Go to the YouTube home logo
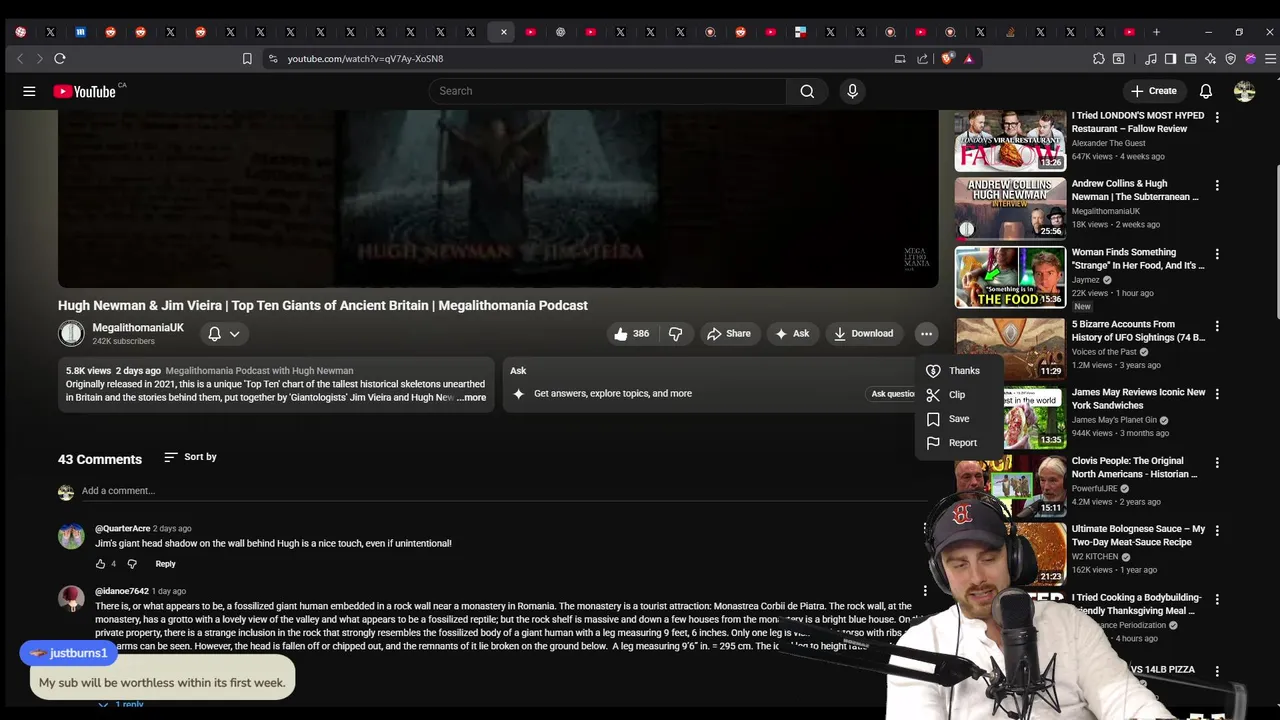 85,91
